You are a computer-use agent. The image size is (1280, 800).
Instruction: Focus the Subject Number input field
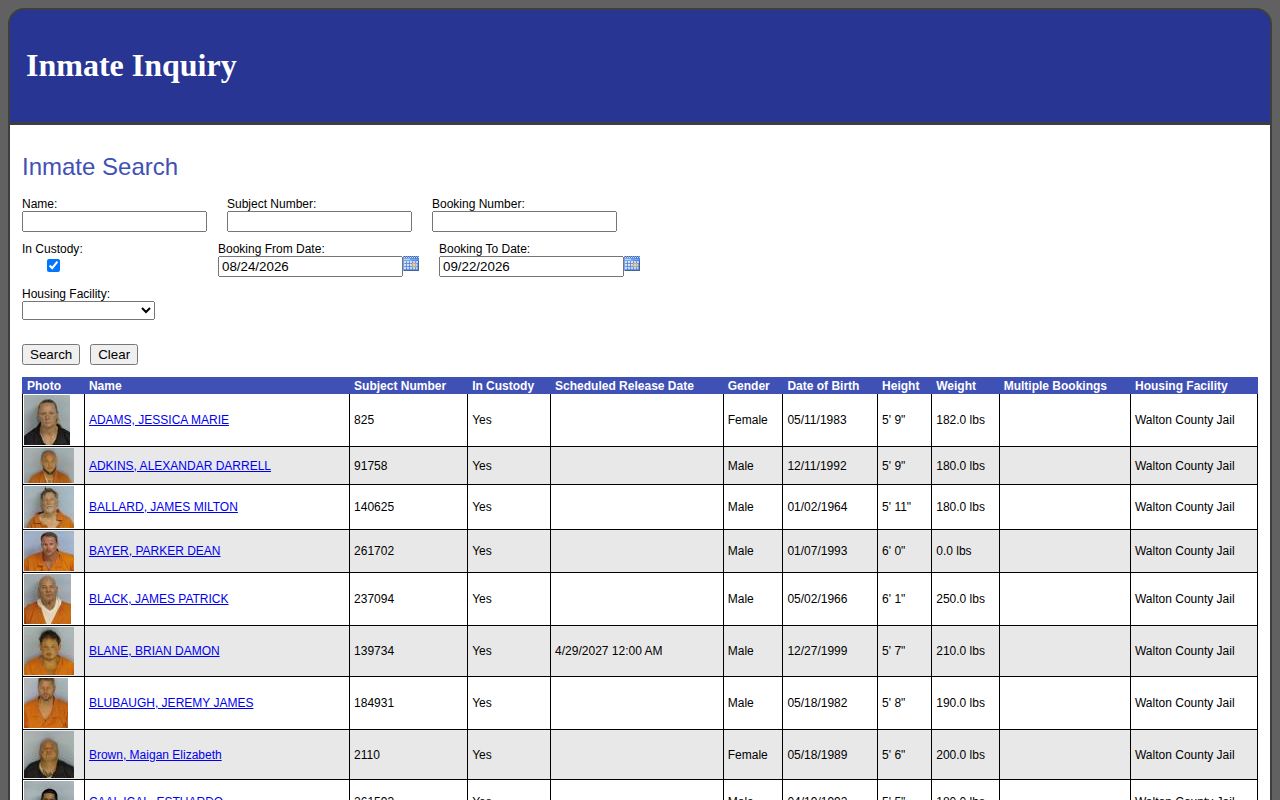(x=319, y=221)
